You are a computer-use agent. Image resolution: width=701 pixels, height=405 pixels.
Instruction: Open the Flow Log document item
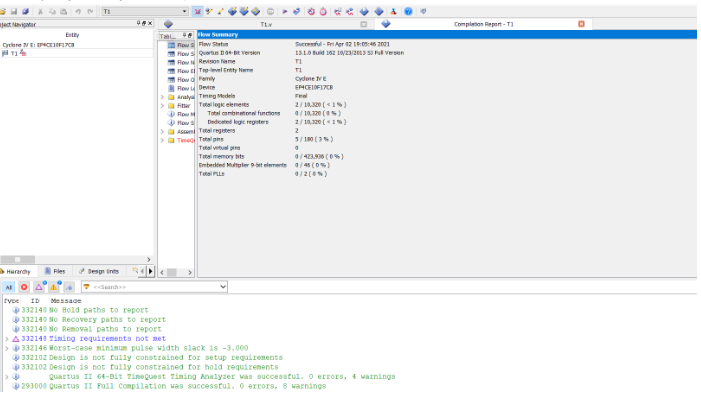pyautogui.click(x=181, y=89)
